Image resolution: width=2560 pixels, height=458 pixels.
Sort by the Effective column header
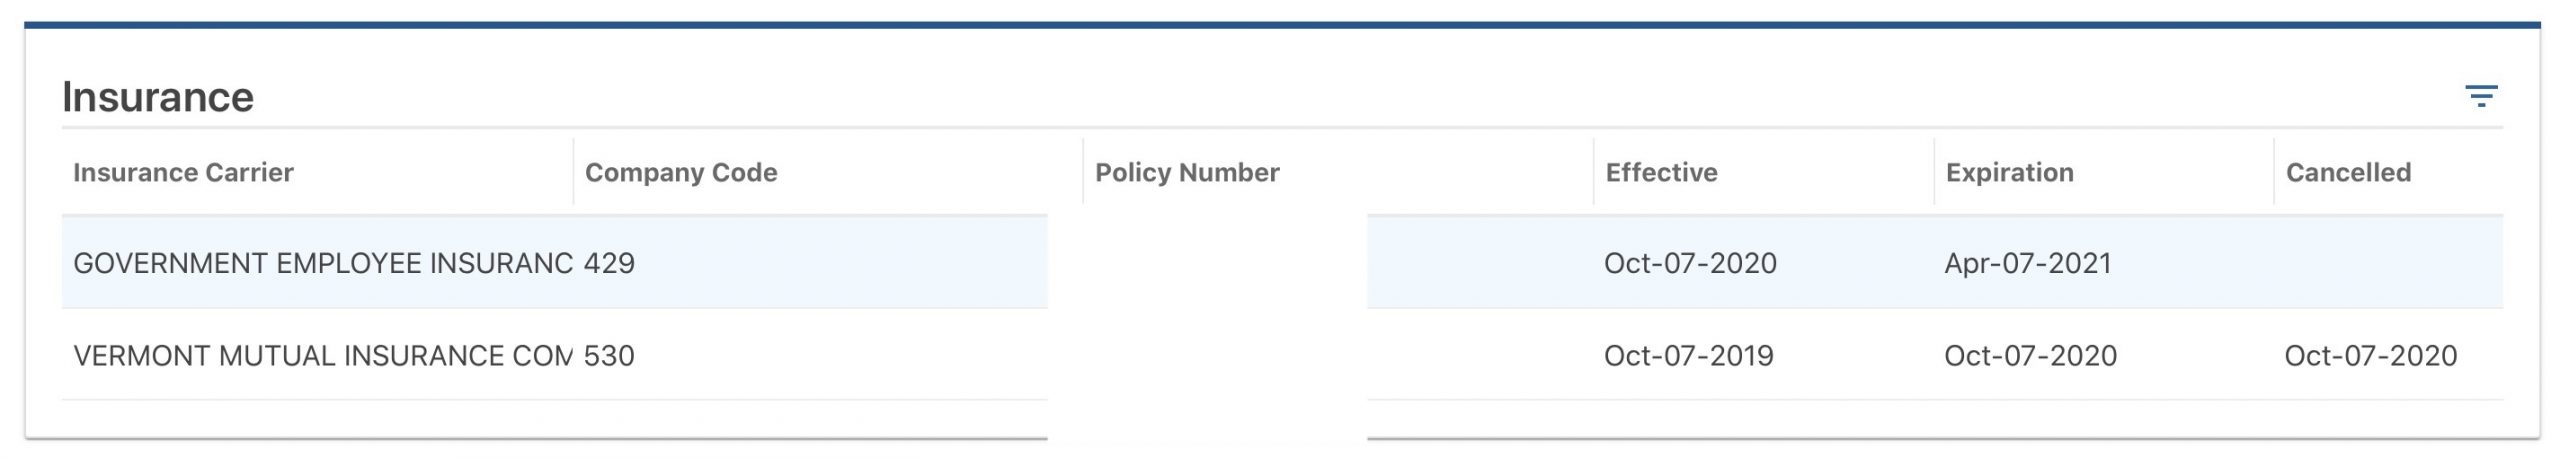click(x=1661, y=172)
